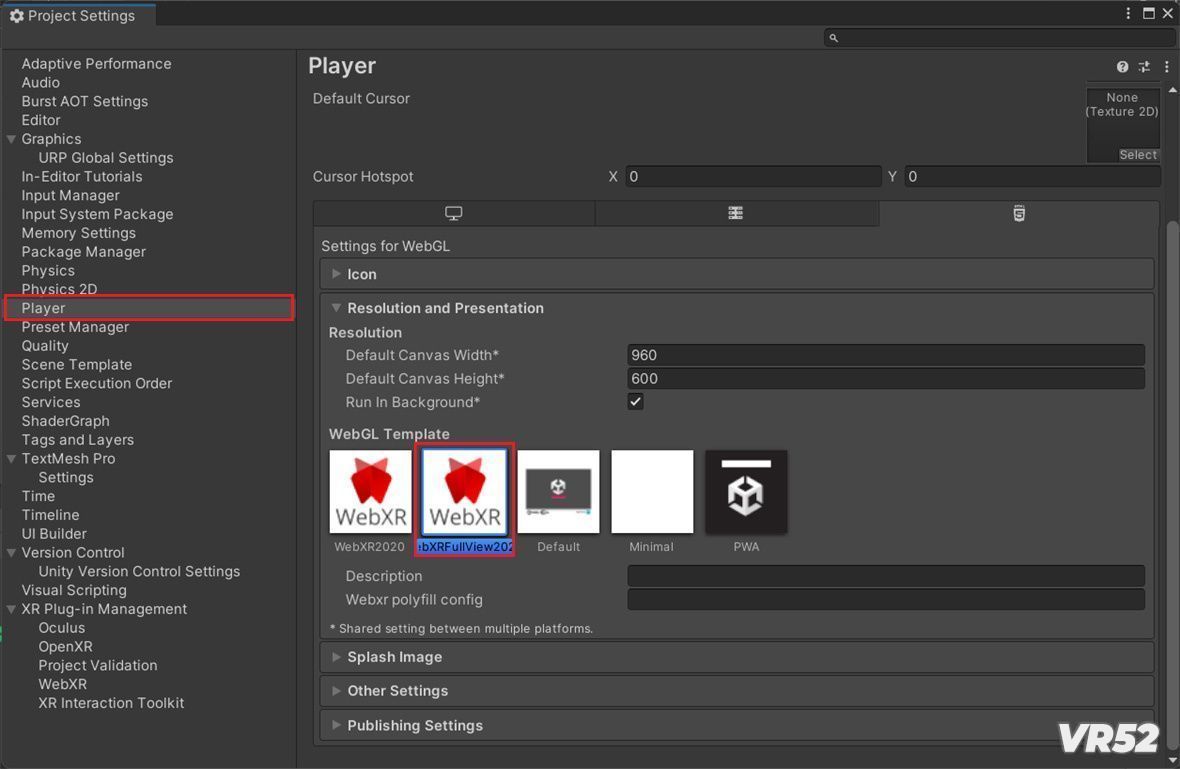
Task: Collapse the TextMesh Pro tree arrow
Action: point(11,459)
